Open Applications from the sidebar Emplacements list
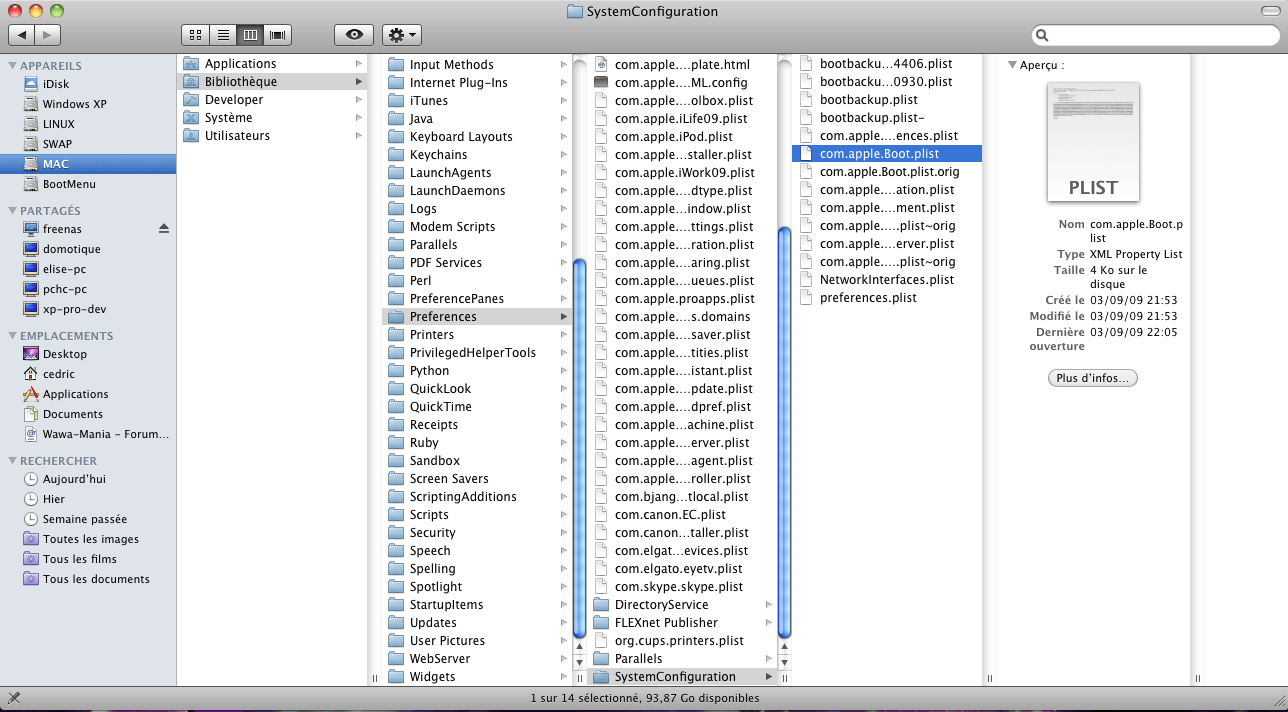Viewport: 1288px width, 712px height. point(75,394)
